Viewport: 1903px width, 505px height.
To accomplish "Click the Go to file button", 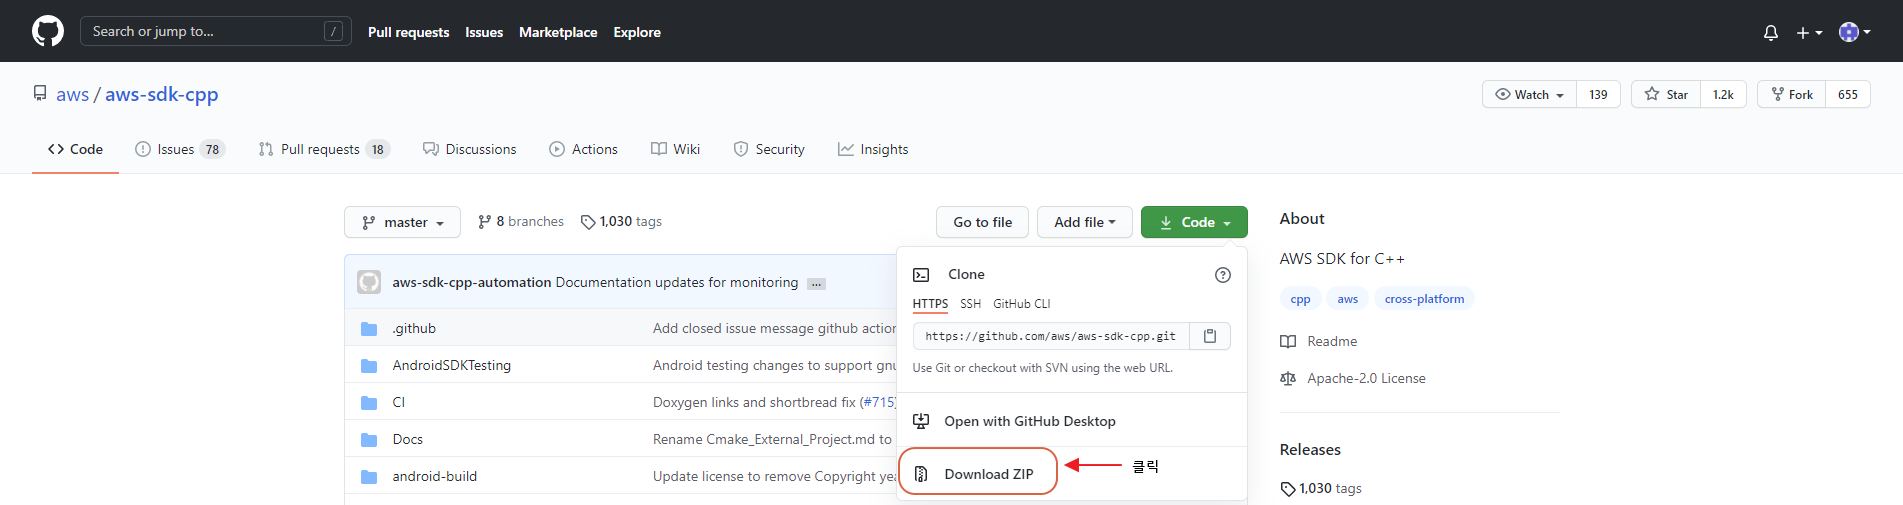I will click(982, 222).
